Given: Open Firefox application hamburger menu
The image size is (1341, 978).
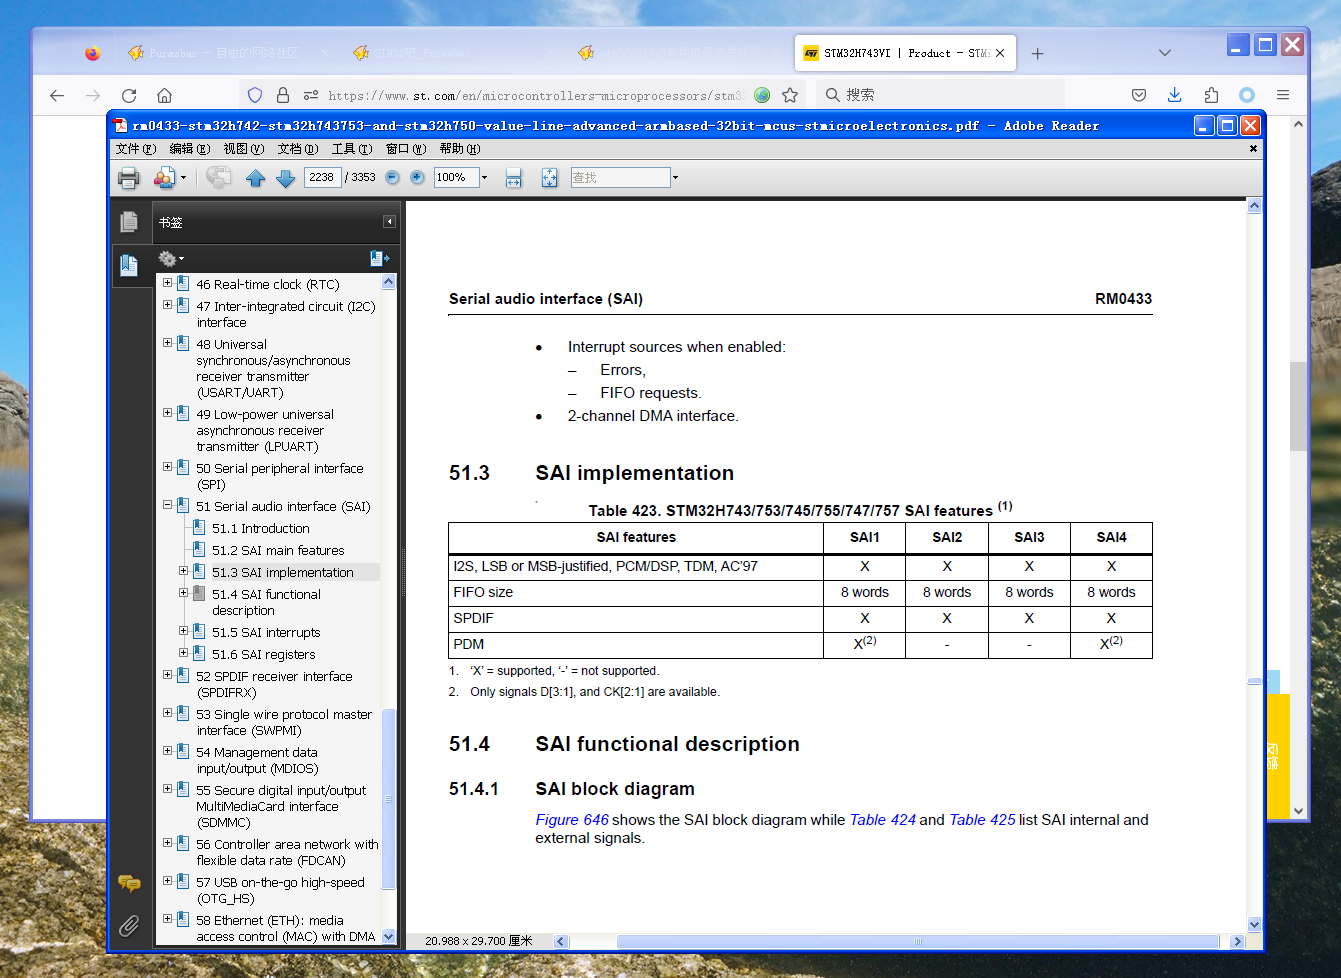Looking at the screenshot, I should 1283,95.
